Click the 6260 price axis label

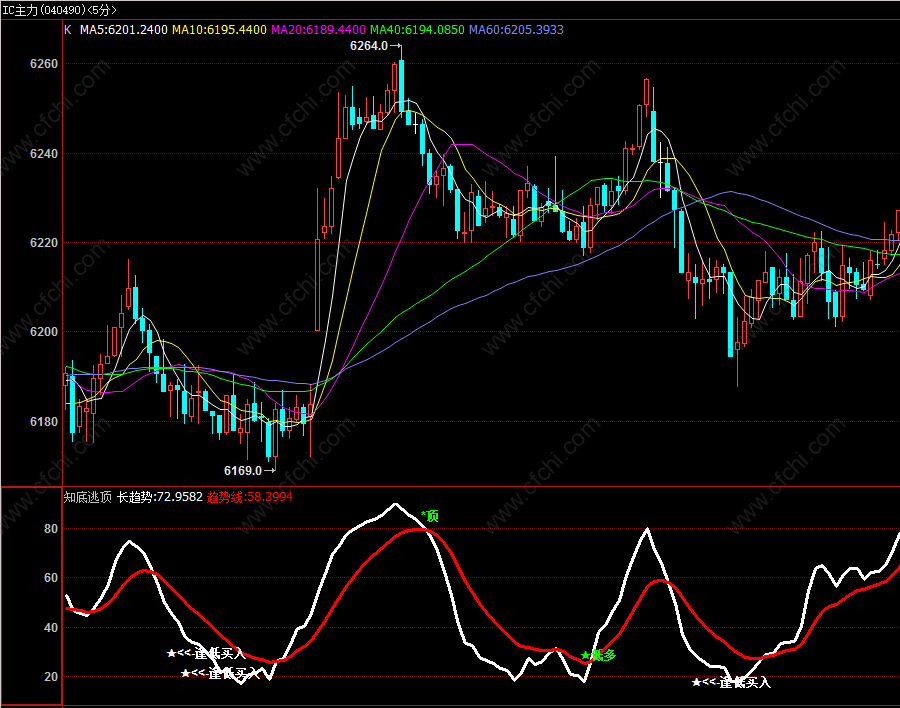pos(44,64)
